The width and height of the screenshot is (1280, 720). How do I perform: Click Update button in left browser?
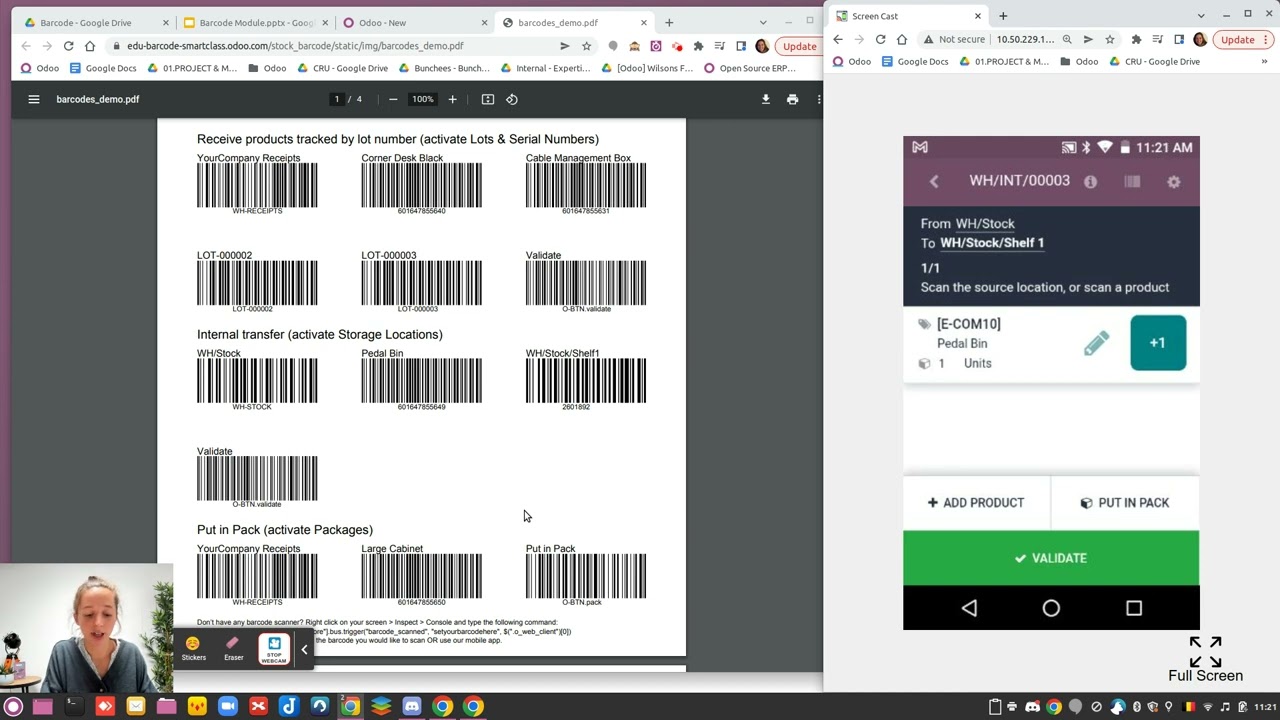(x=799, y=46)
